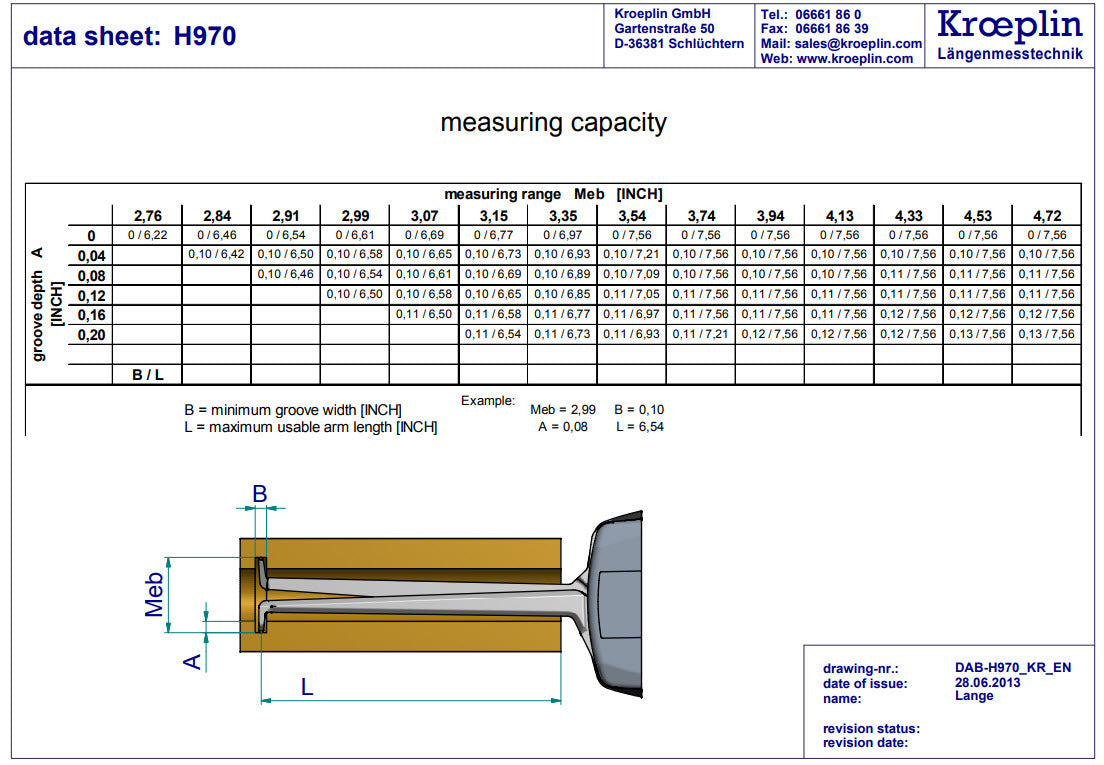Click the 'data sheet: H970' title

click(130, 37)
